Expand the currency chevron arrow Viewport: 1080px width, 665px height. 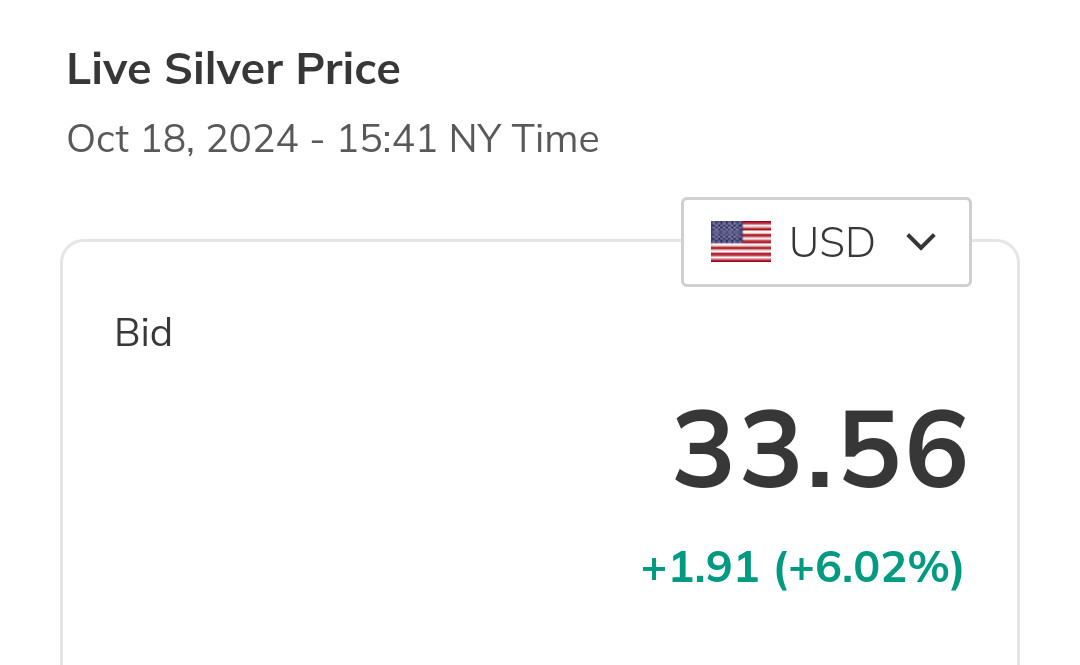tap(920, 242)
